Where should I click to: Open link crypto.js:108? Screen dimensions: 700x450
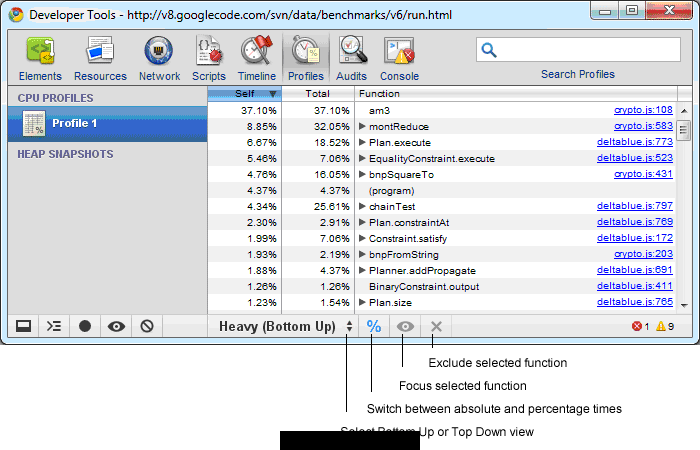pyautogui.click(x=643, y=110)
